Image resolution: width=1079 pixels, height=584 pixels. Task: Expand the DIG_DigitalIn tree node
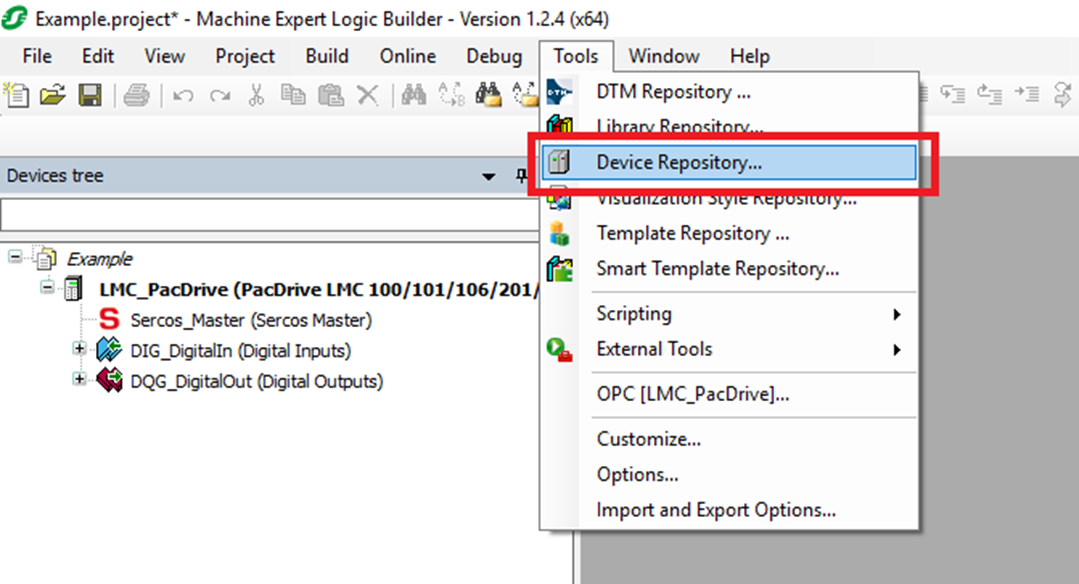[x=80, y=350]
